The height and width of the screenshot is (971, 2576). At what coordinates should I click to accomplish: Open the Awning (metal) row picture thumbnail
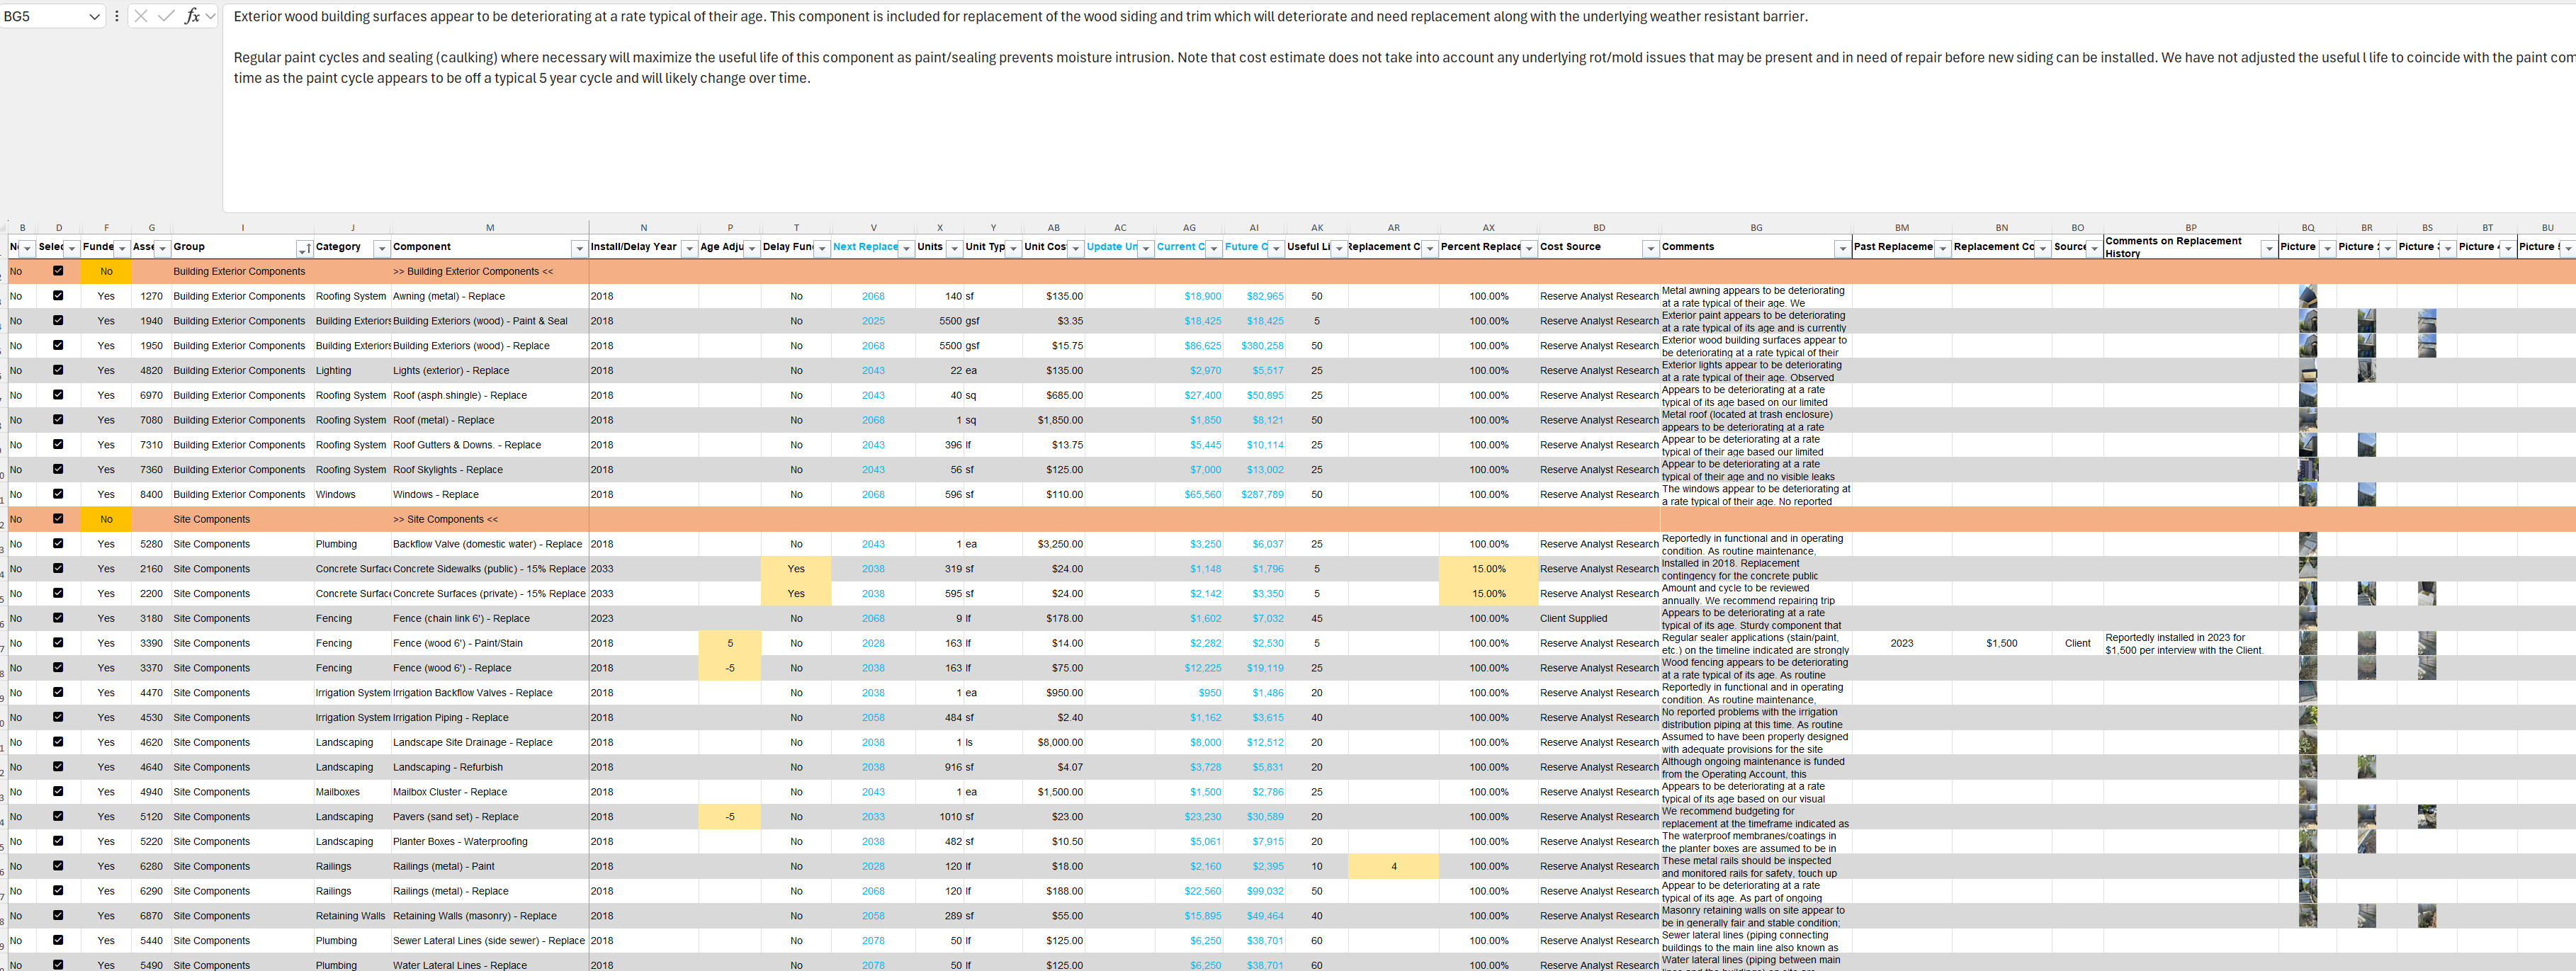[x=2307, y=296]
